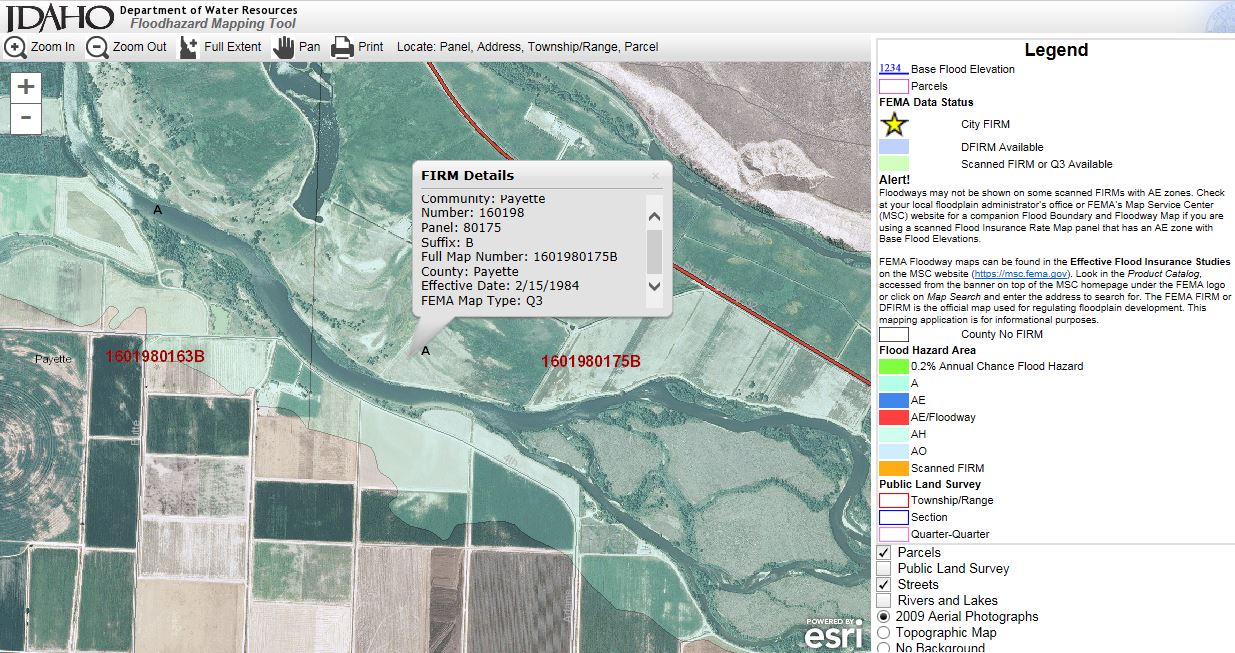The width and height of the screenshot is (1235, 653).
Task: Uncheck the Streets layer checkbox
Action: coord(884,585)
